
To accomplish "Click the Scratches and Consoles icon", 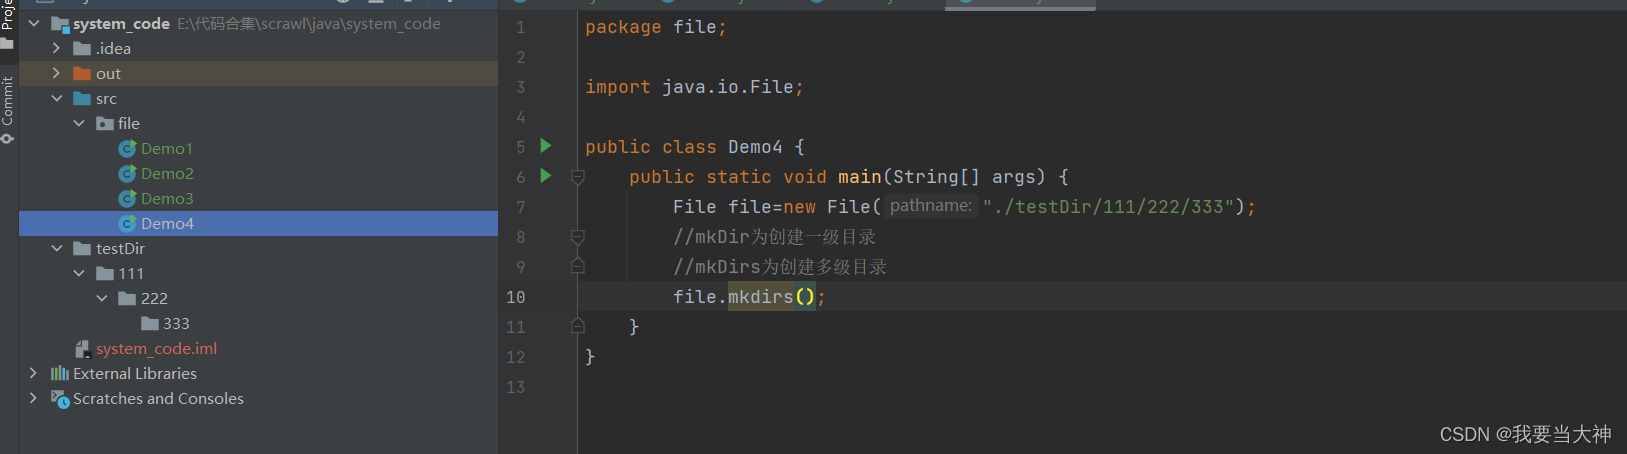I will [x=60, y=398].
